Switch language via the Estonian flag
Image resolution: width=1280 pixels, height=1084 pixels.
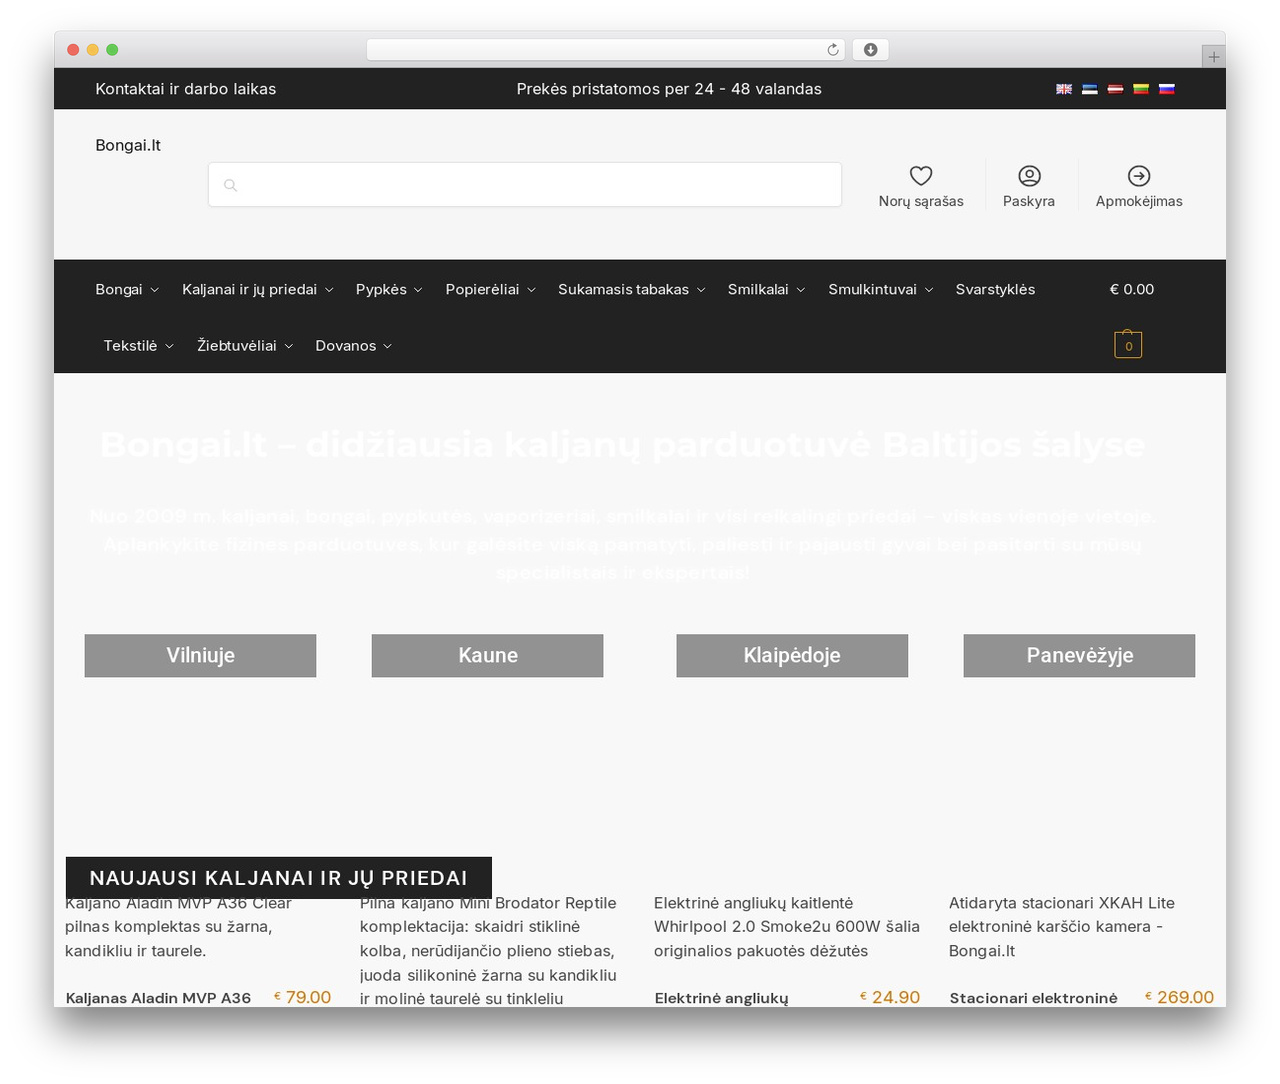click(x=1090, y=89)
